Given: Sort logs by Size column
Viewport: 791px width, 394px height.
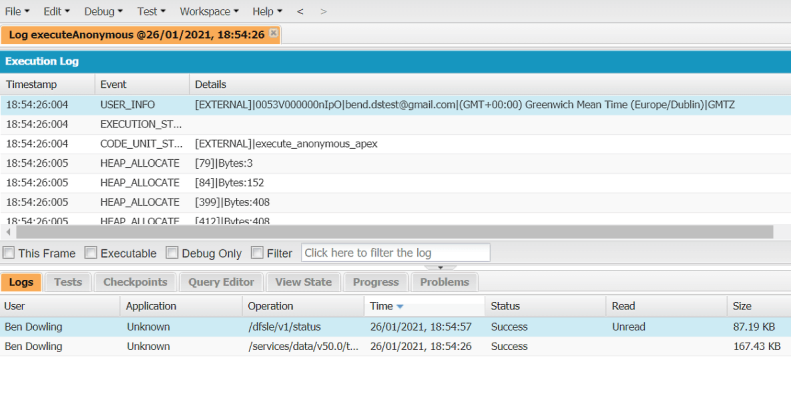Looking at the screenshot, I should (759, 306).
